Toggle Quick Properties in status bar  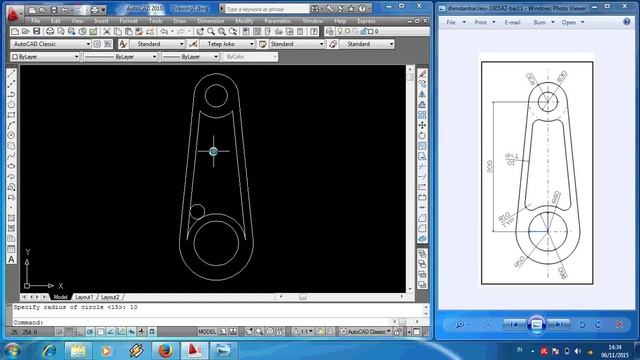tap(152, 332)
